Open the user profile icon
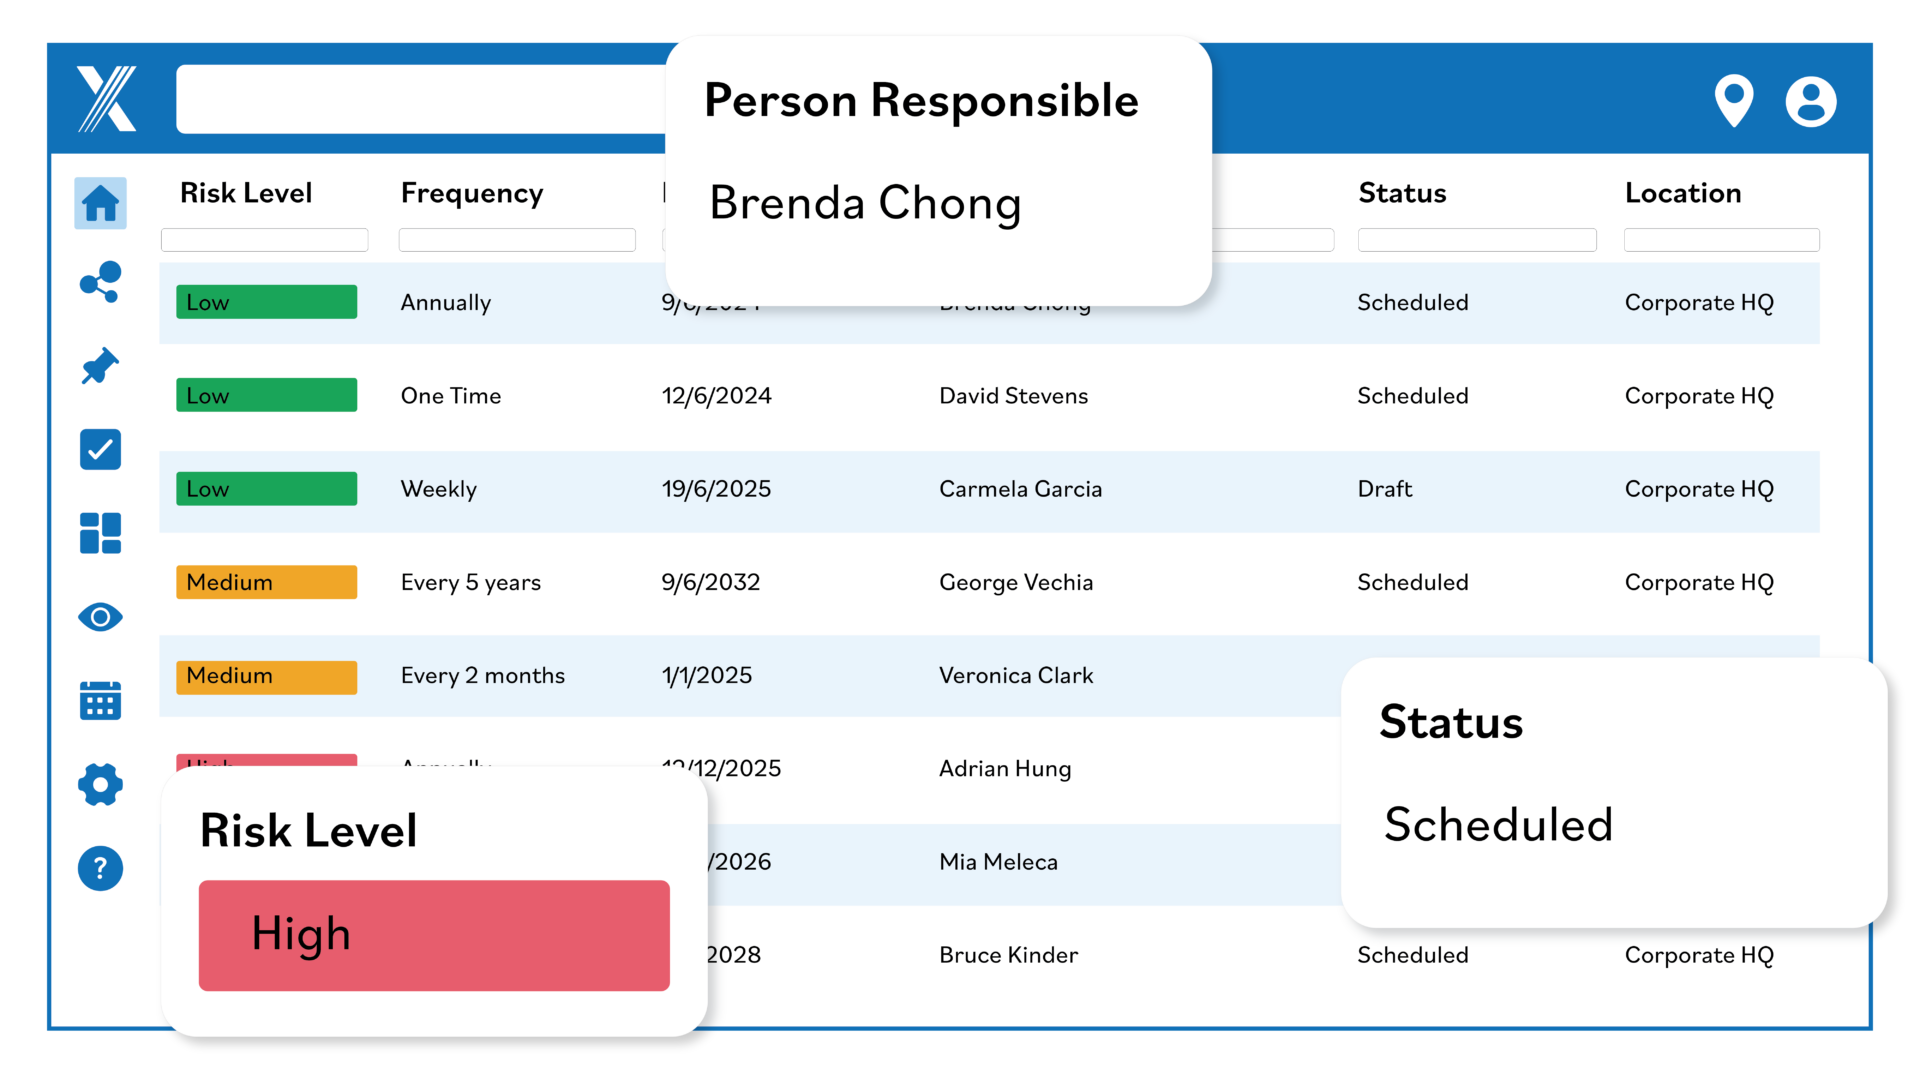Image resolution: width=1920 pixels, height=1080 pixels. 1811,101
